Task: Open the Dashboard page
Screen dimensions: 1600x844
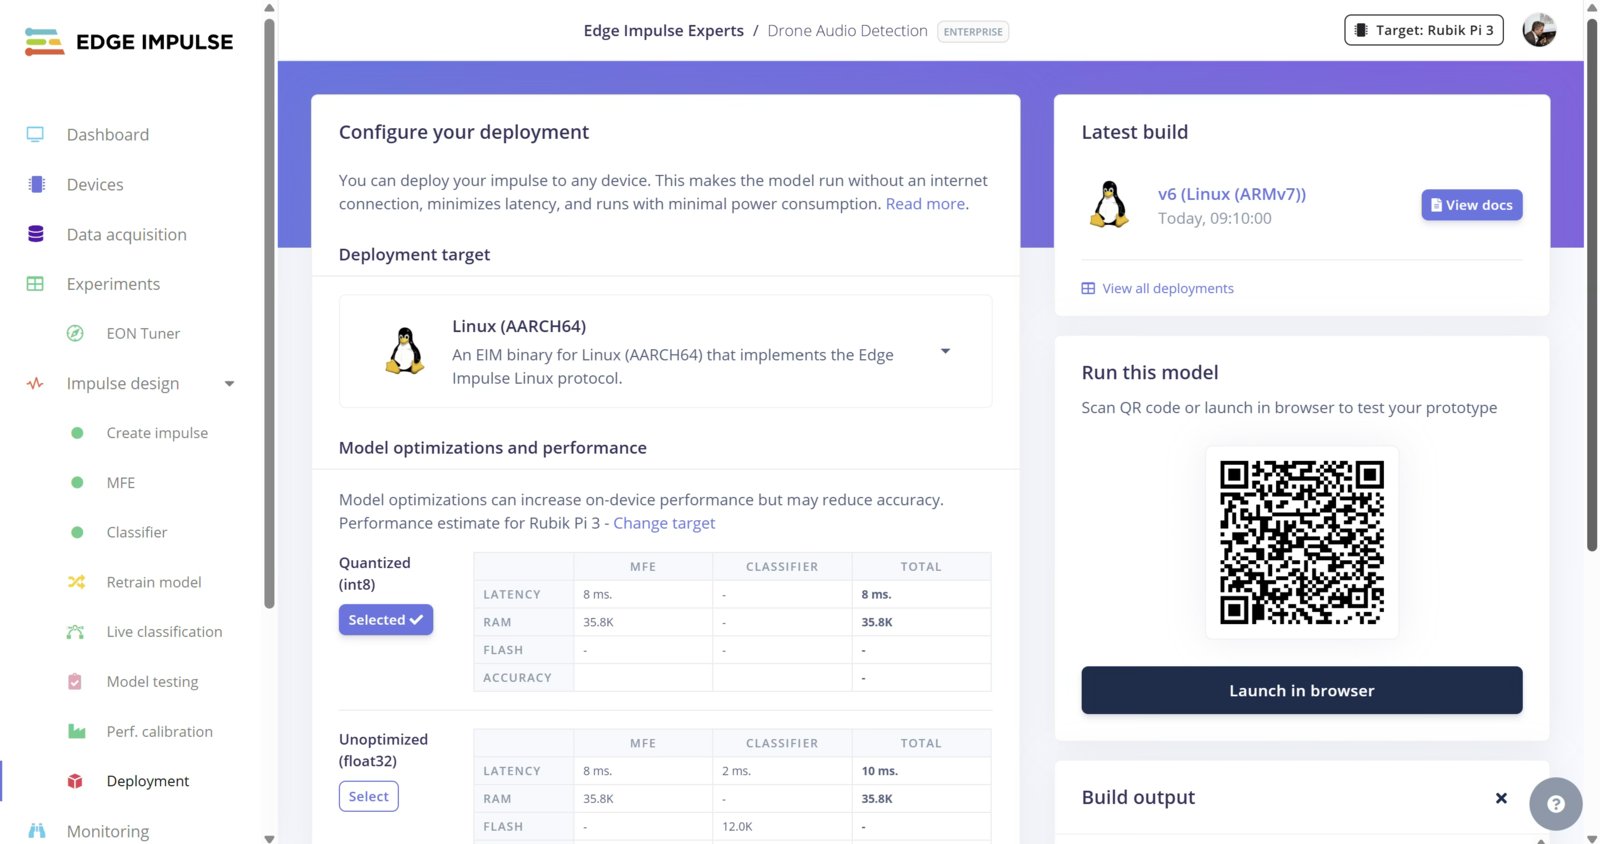Action: [108, 134]
